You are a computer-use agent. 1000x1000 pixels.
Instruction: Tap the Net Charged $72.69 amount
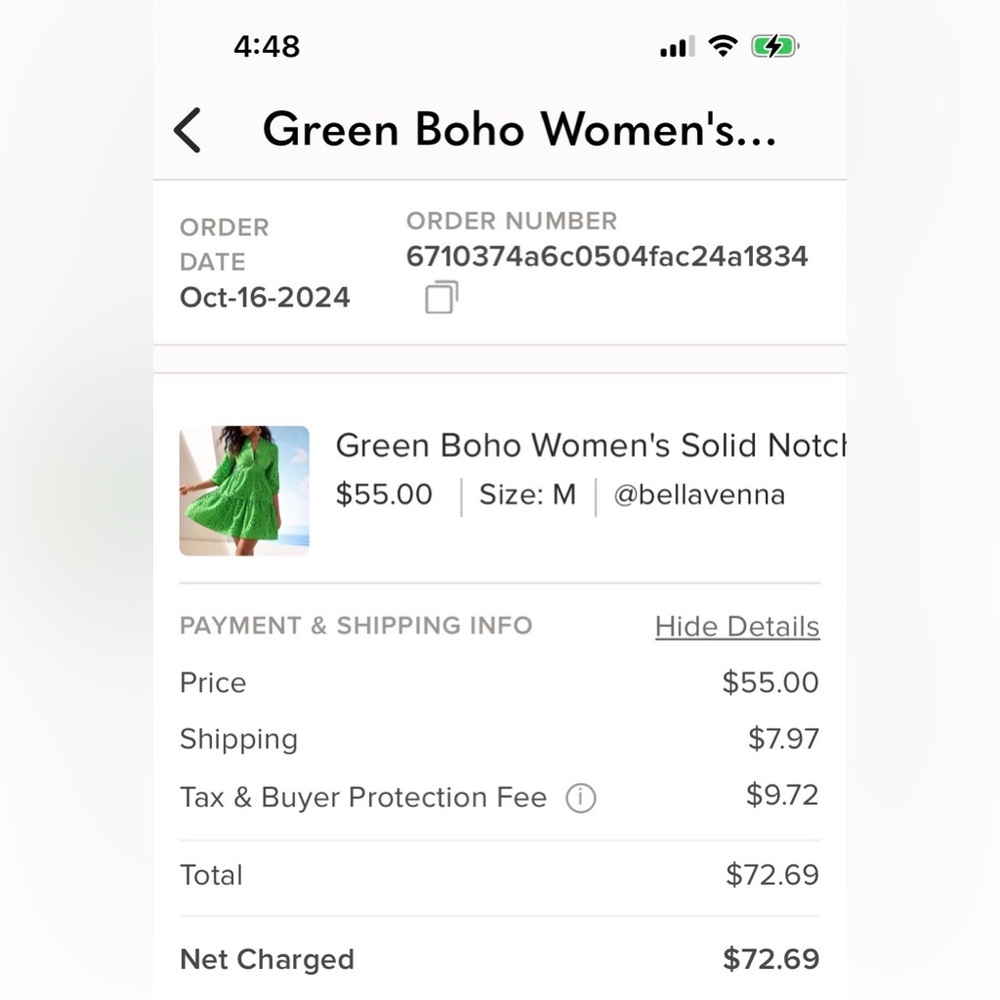click(x=771, y=959)
